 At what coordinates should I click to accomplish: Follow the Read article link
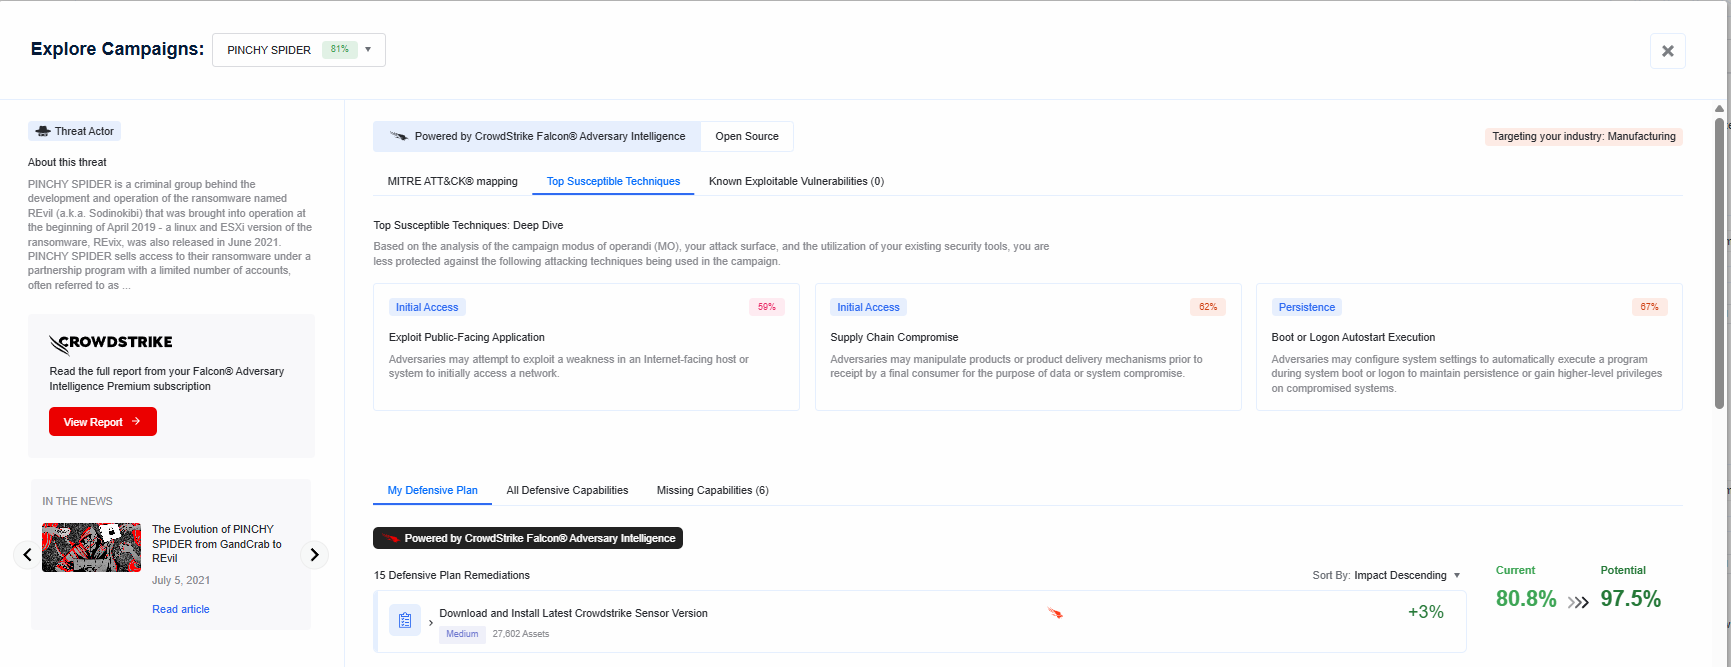click(181, 609)
